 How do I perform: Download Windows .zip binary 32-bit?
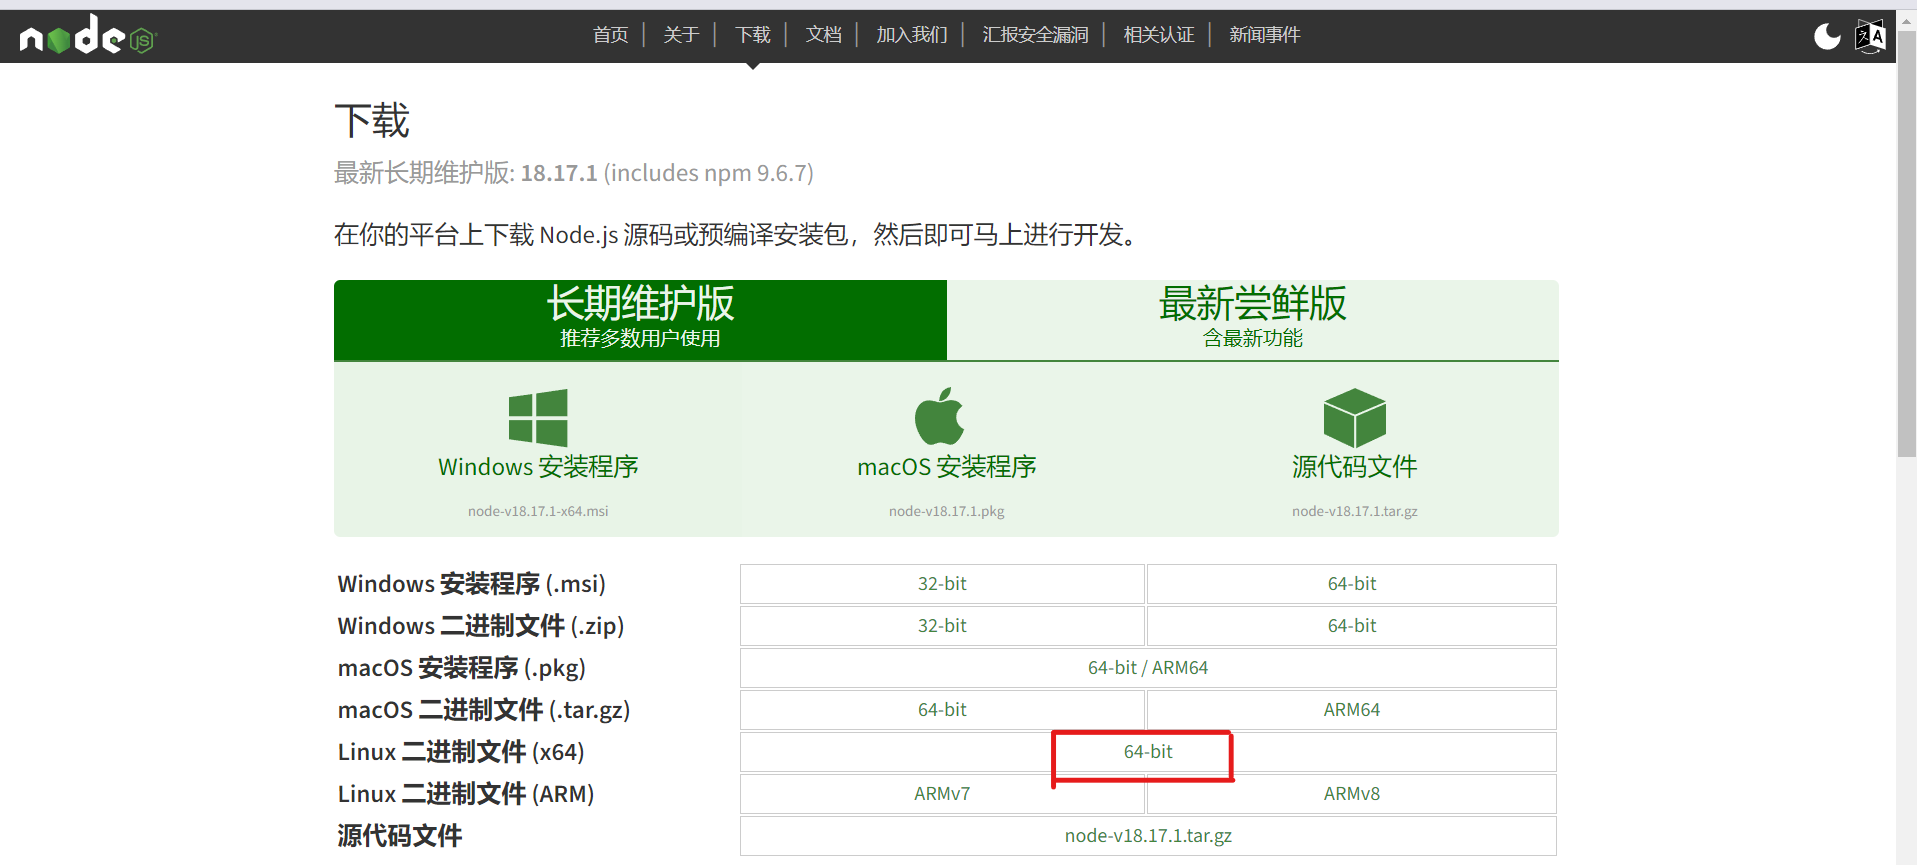pos(942,626)
